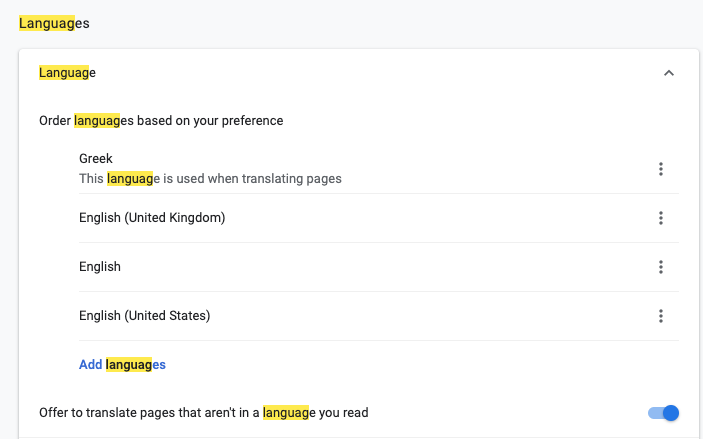
Task: Open the three-dot menu beside plain English
Action: coord(660,267)
